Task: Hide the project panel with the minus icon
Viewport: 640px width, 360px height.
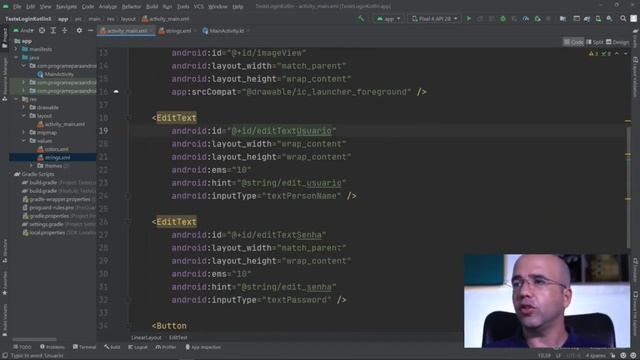Action: click(91, 31)
